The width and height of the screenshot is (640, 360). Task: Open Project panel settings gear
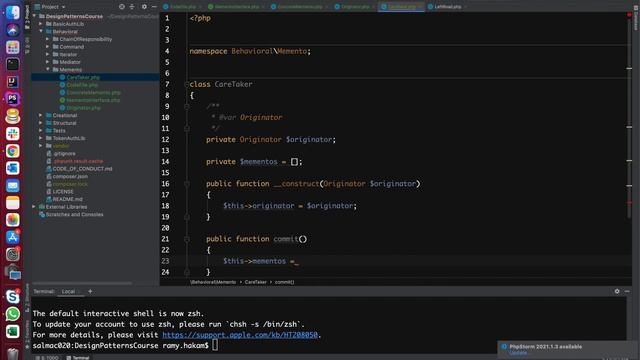coord(144,7)
